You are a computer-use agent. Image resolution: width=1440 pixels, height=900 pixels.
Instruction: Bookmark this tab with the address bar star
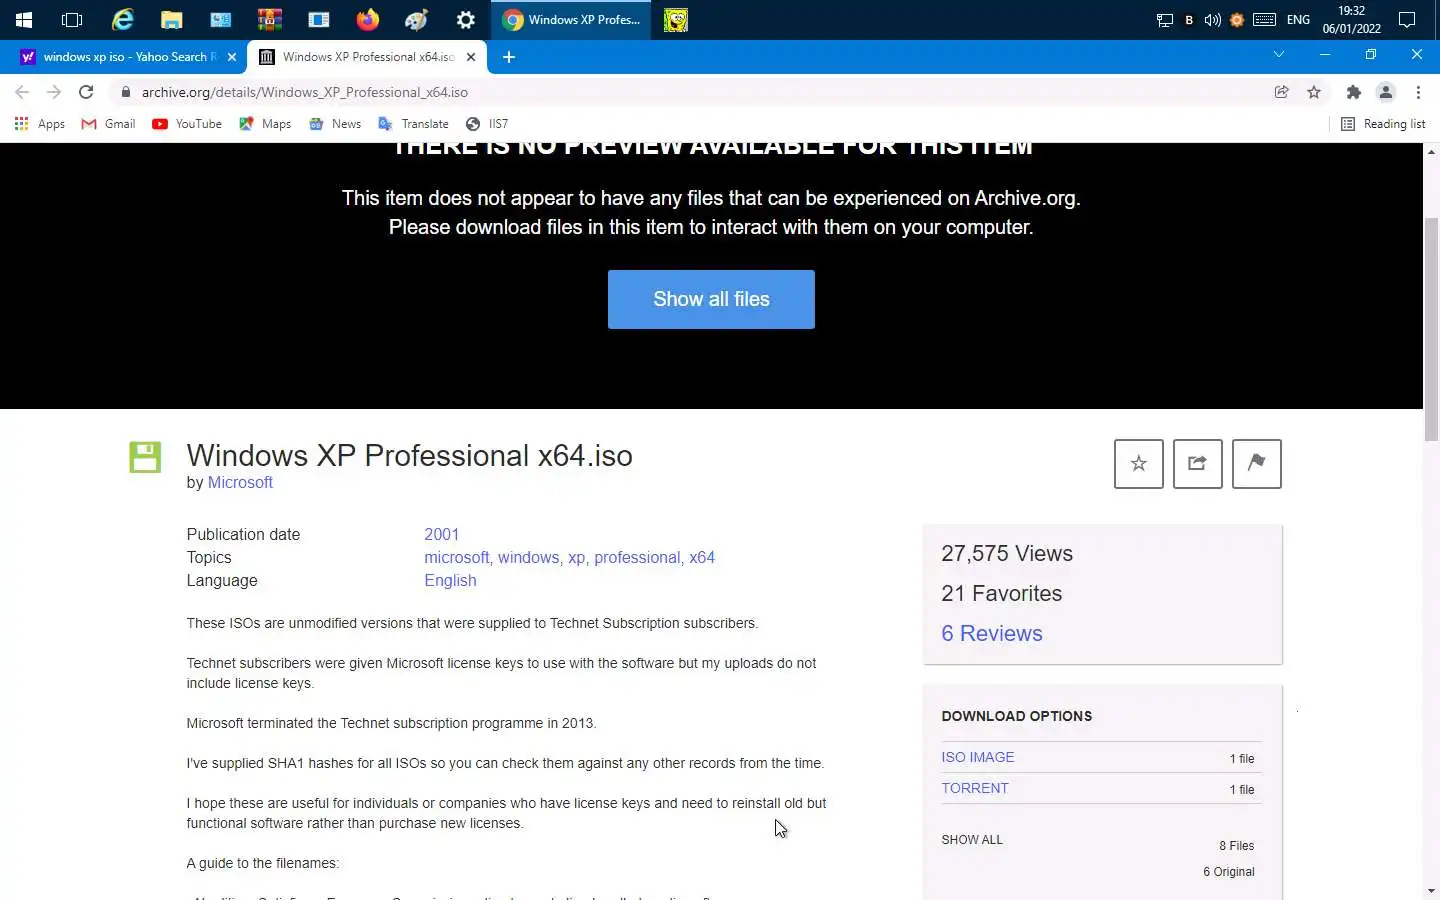1314,92
